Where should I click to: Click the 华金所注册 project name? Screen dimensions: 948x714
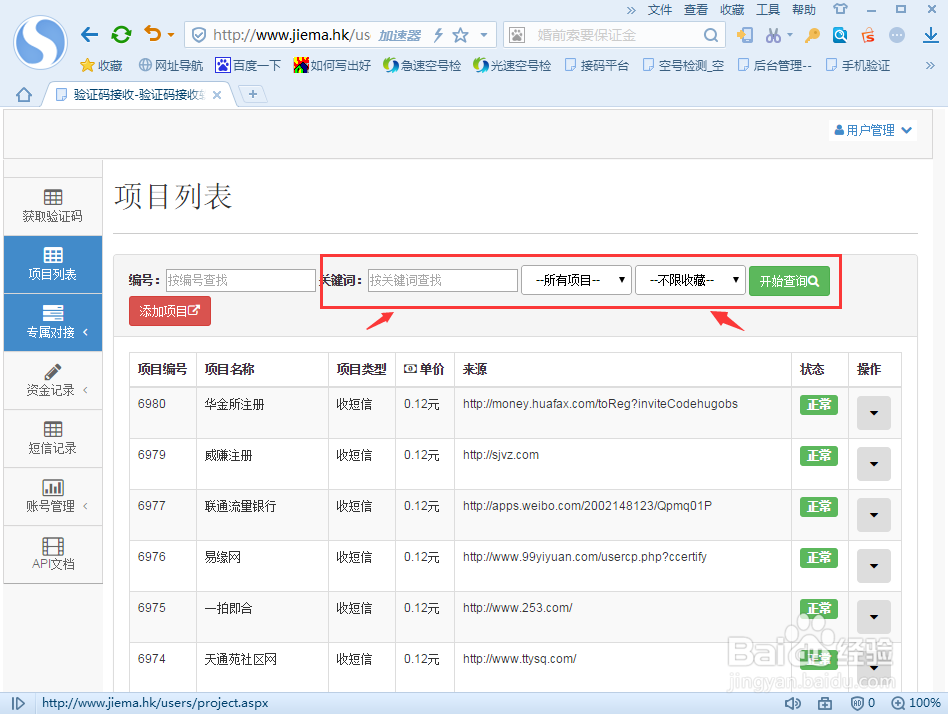pyautogui.click(x=235, y=404)
